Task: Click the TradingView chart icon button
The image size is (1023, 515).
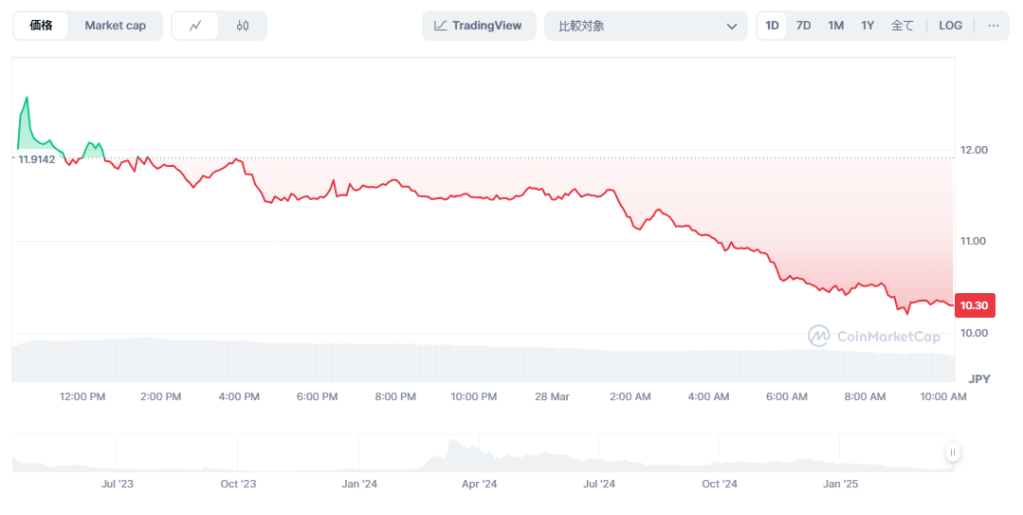Action: coord(479,26)
